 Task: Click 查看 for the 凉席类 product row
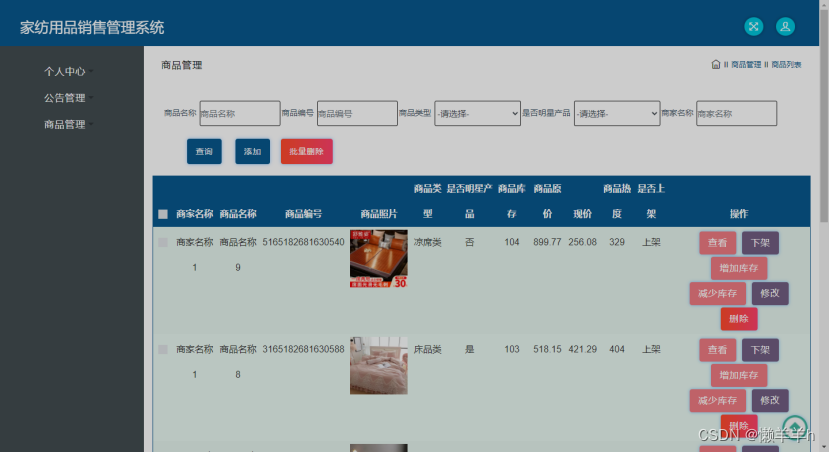click(717, 243)
